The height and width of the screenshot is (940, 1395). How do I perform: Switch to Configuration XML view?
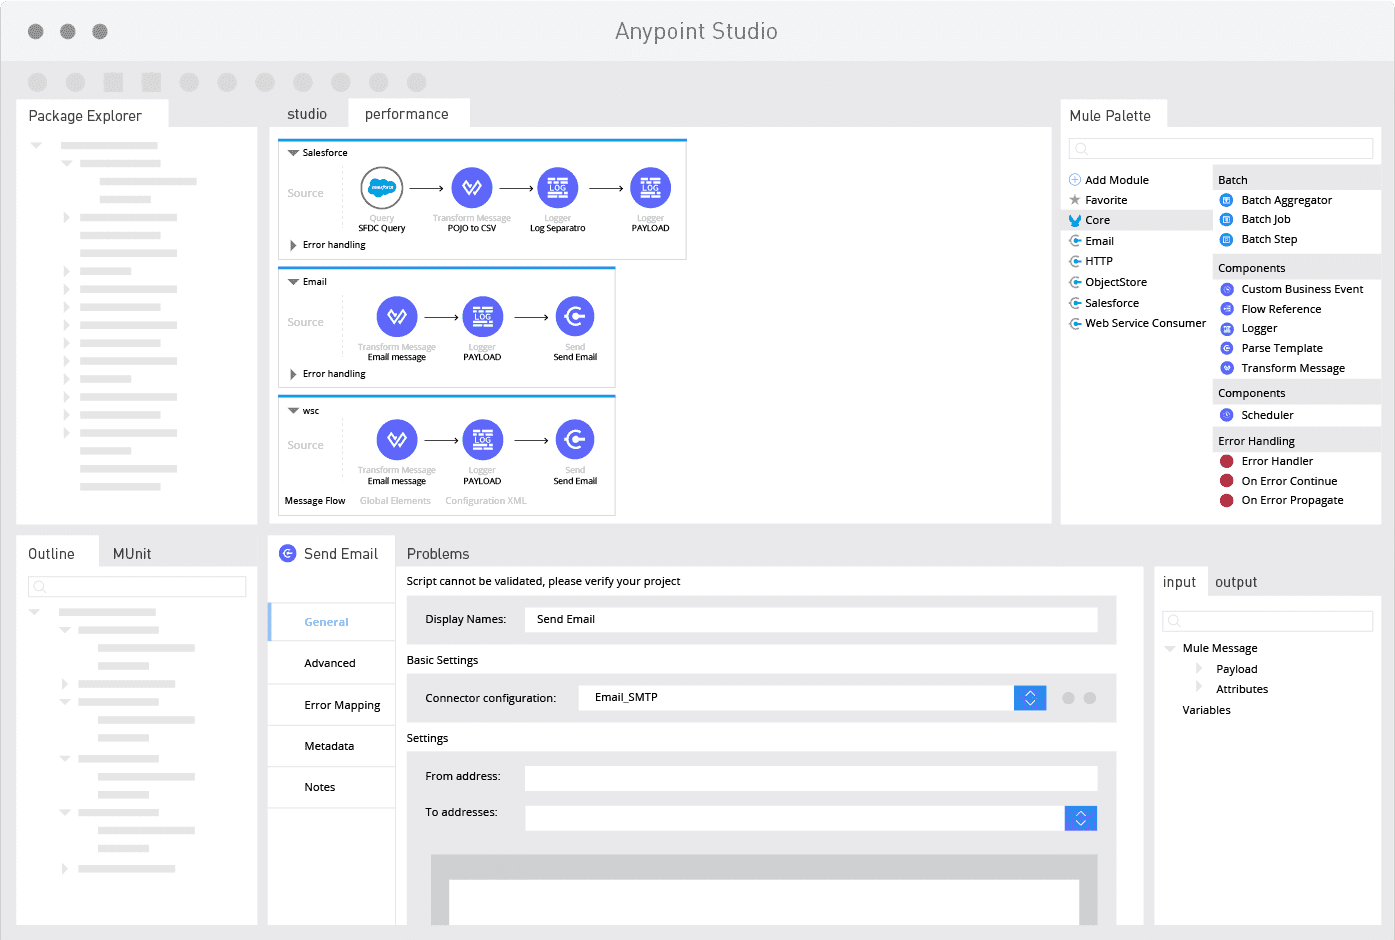[x=485, y=501]
